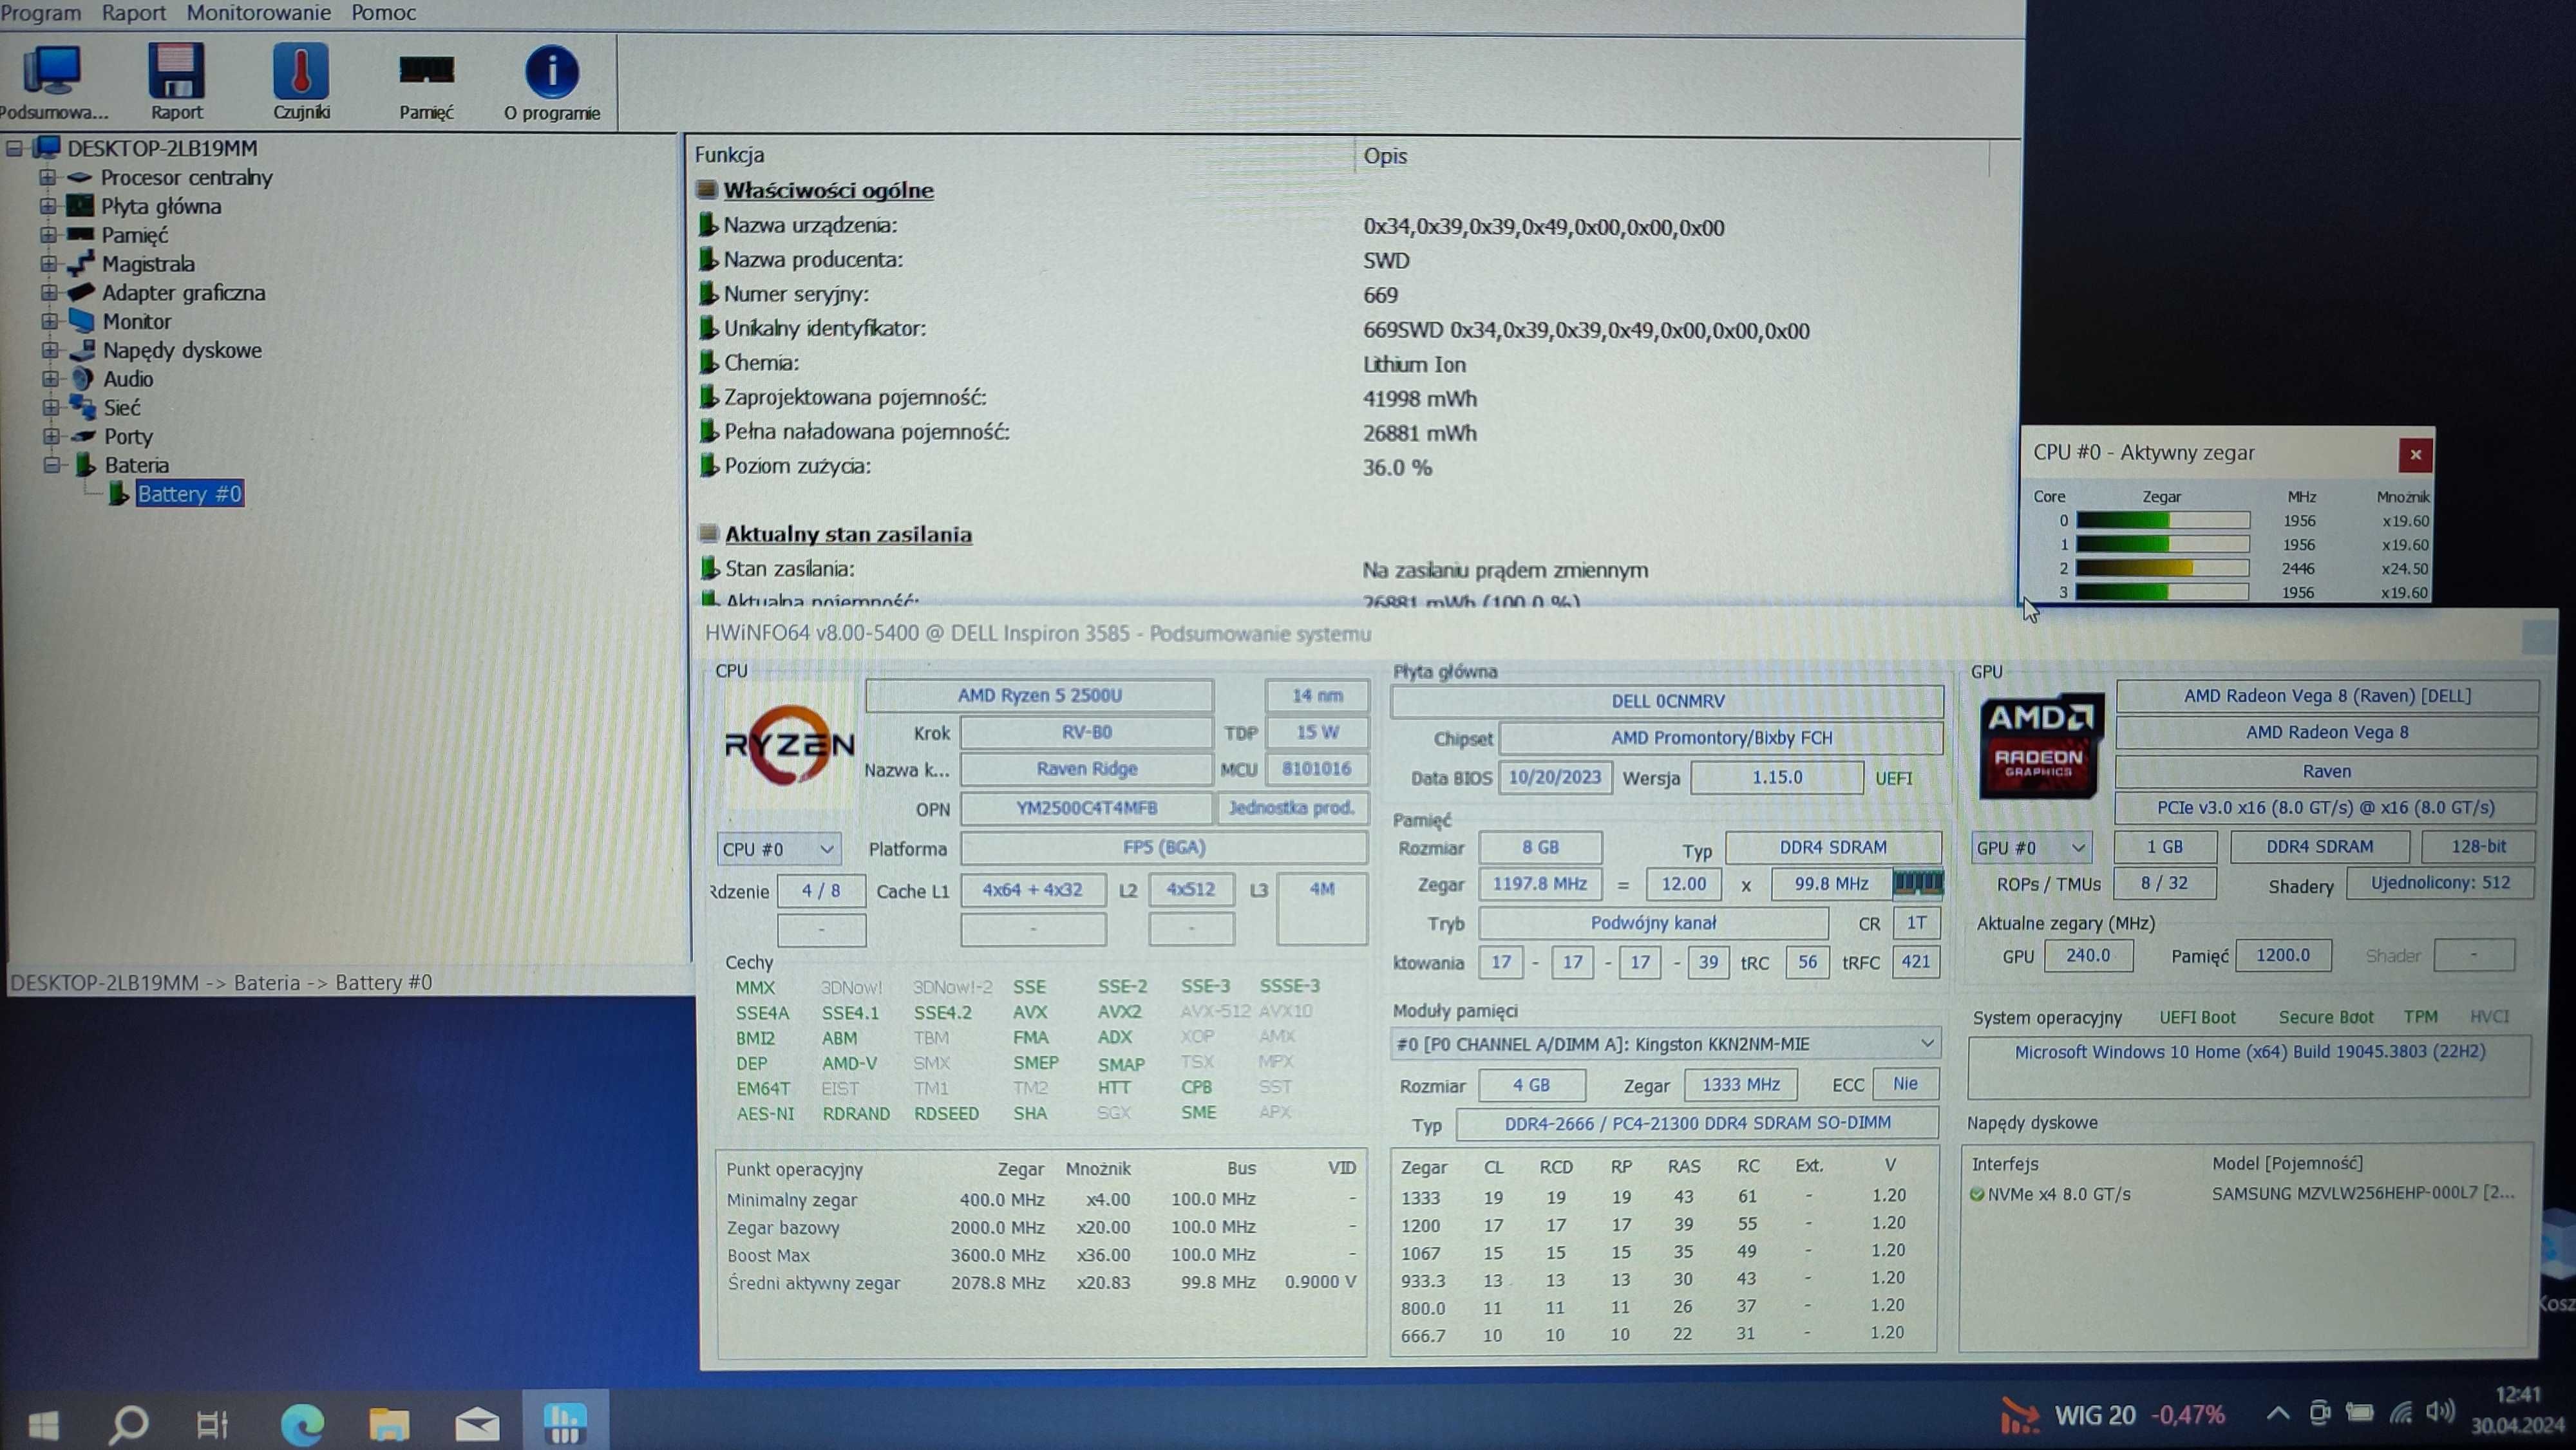This screenshot has width=2576, height=1450.
Task: Click the Ryzen logo image
Action: 789,745
